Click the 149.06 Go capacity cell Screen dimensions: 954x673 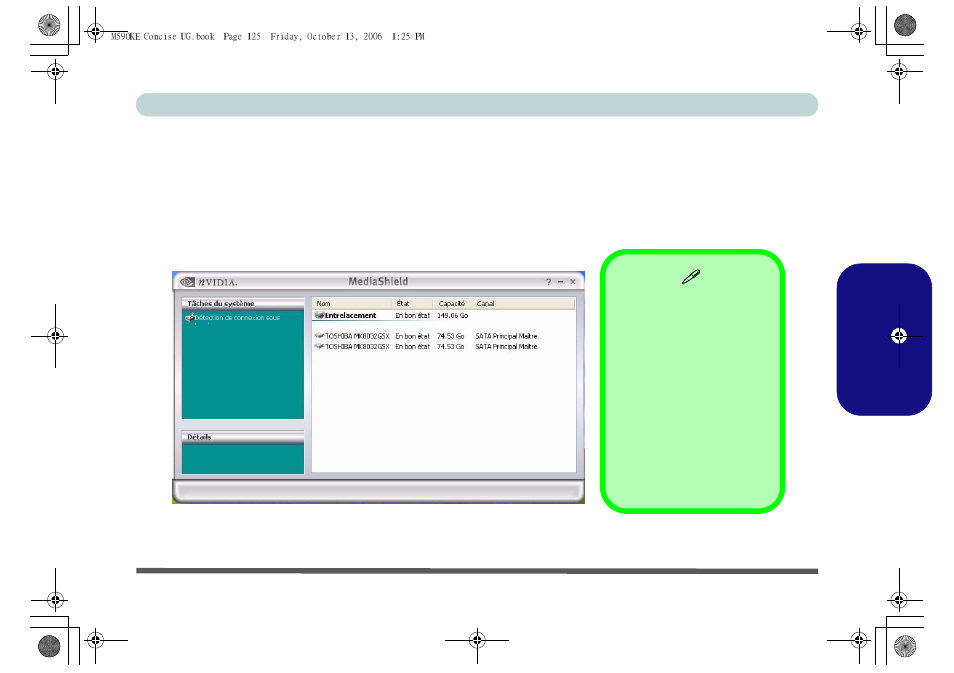tap(453, 315)
